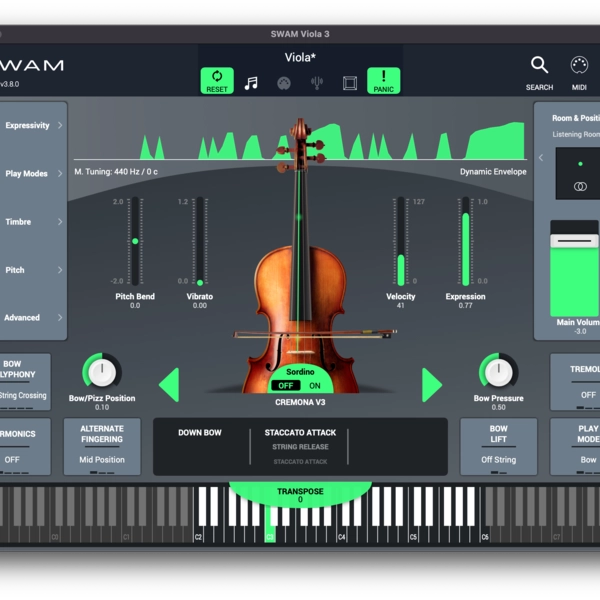Click the grayed instrument body icon in toolbar
Viewport: 600px width, 600px height.
coord(317,83)
